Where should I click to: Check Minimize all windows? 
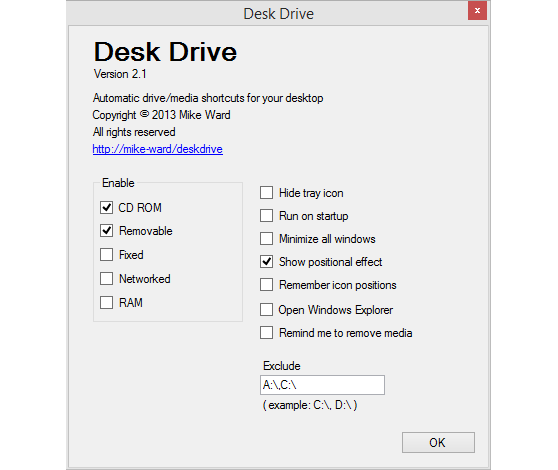267,238
